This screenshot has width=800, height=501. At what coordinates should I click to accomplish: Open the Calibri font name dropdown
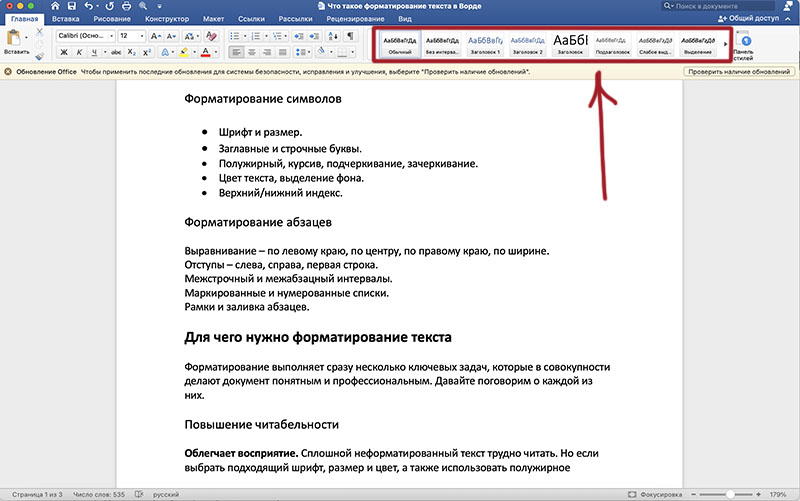(x=112, y=36)
